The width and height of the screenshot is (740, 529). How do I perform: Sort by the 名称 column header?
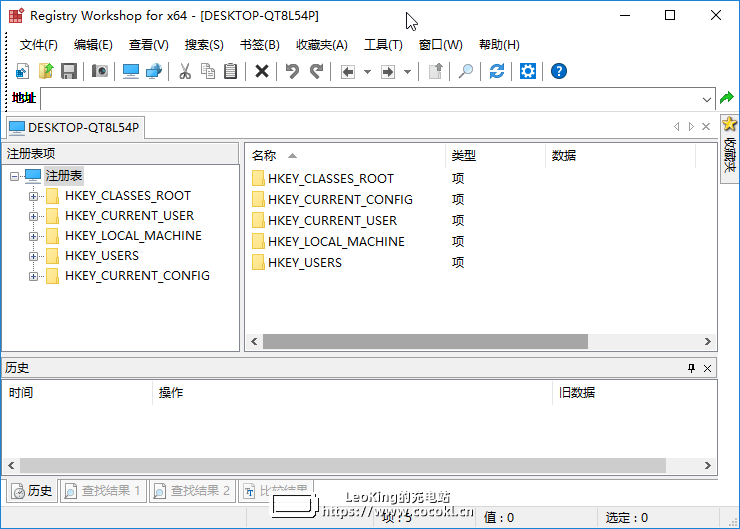pos(345,156)
